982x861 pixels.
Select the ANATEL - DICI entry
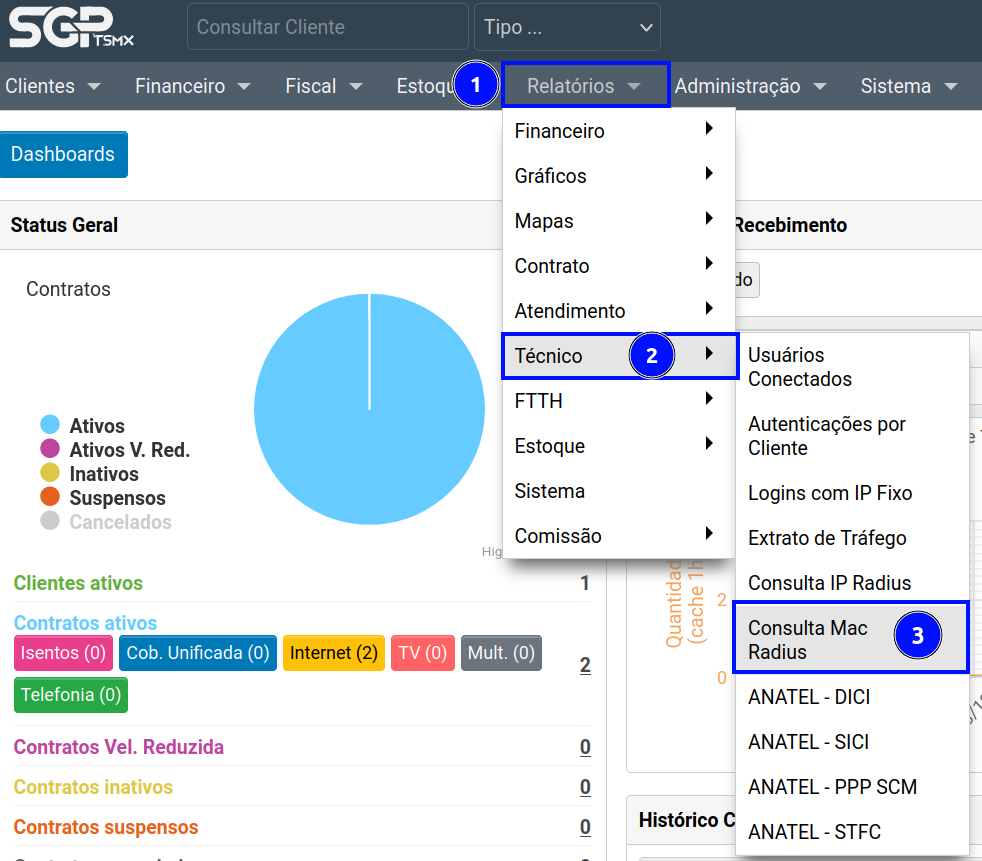[x=809, y=697]
